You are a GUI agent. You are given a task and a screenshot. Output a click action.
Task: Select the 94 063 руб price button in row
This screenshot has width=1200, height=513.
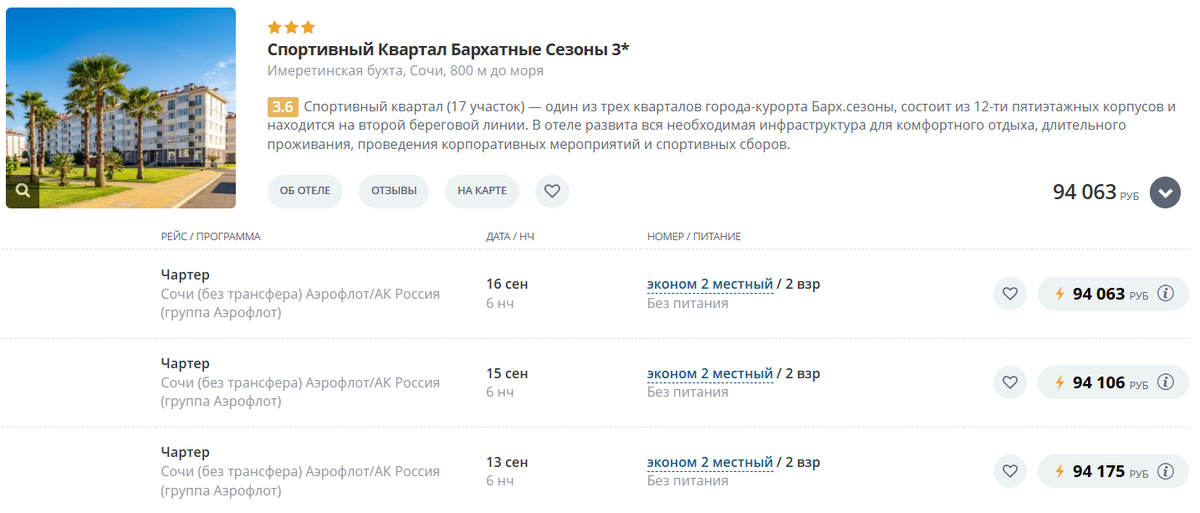coord(1113,294)
